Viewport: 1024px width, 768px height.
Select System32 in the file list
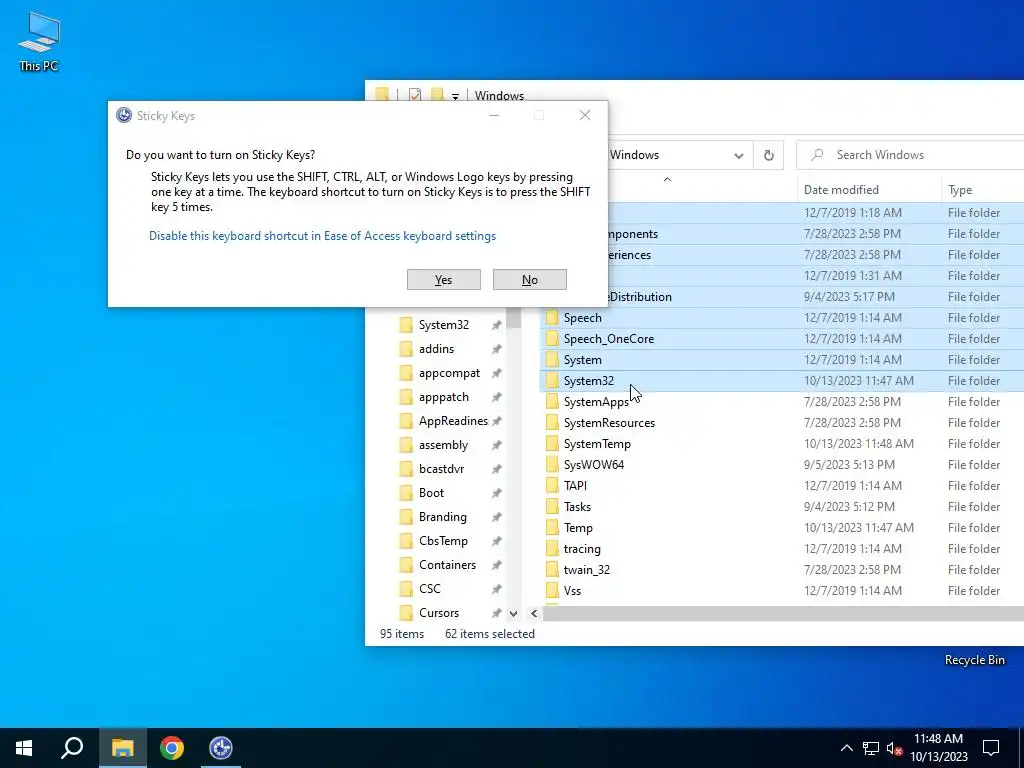pos(588,381)
